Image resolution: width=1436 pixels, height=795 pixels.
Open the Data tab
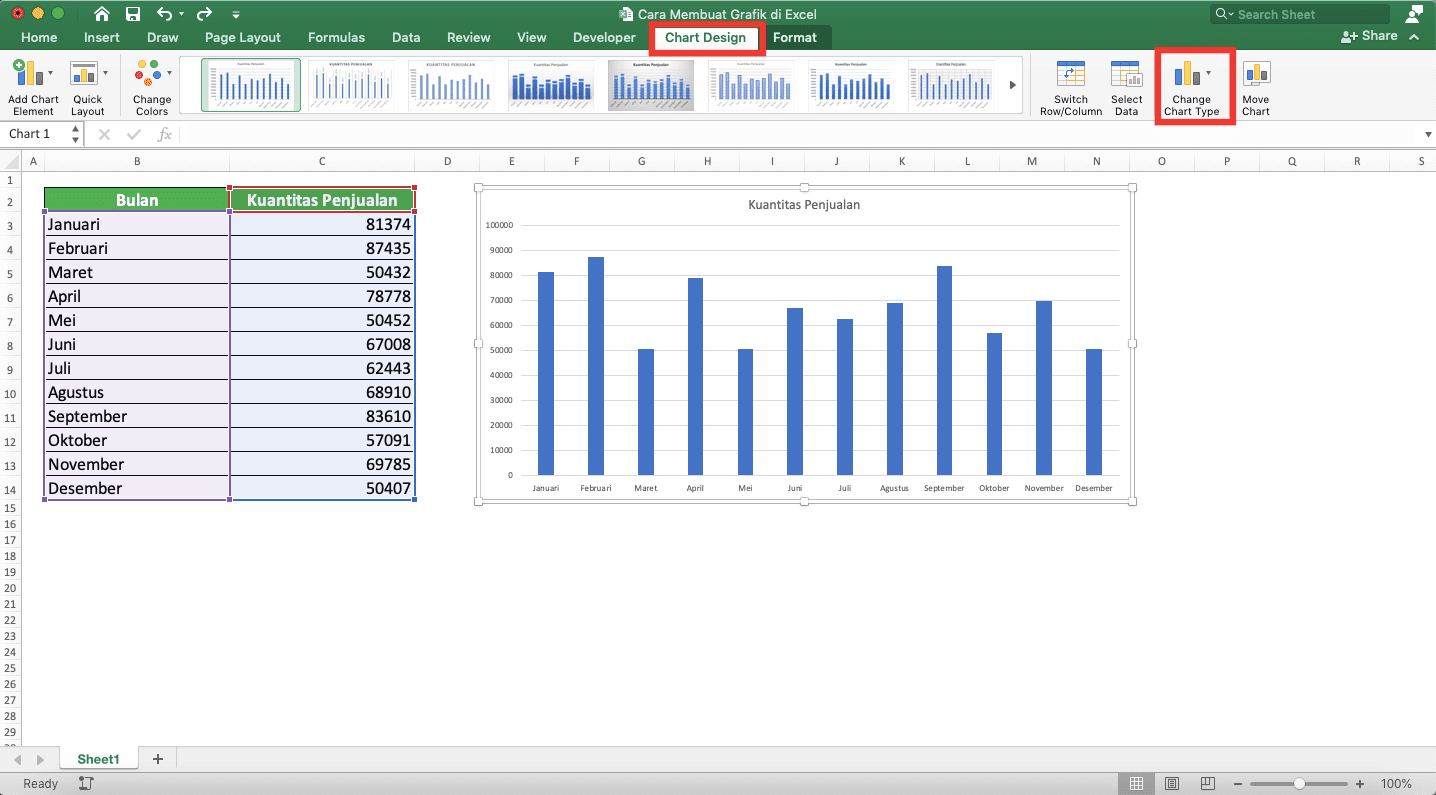coord(406,37)
